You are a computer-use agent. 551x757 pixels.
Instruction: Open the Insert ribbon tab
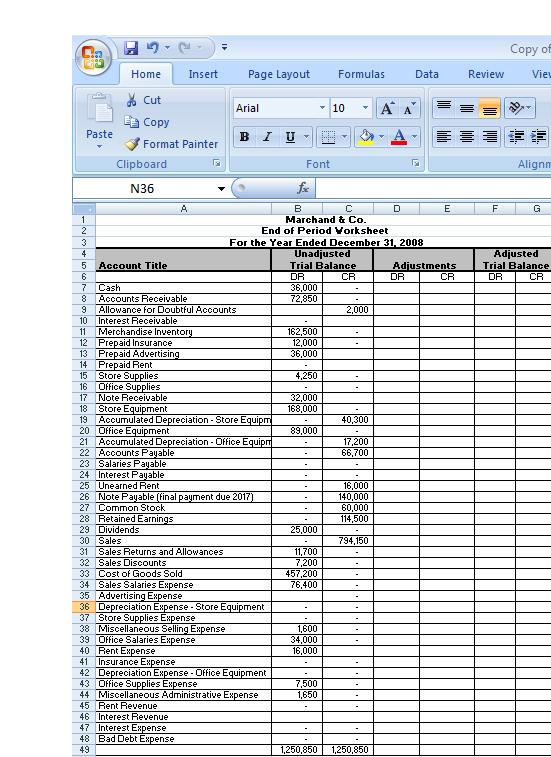203,74
